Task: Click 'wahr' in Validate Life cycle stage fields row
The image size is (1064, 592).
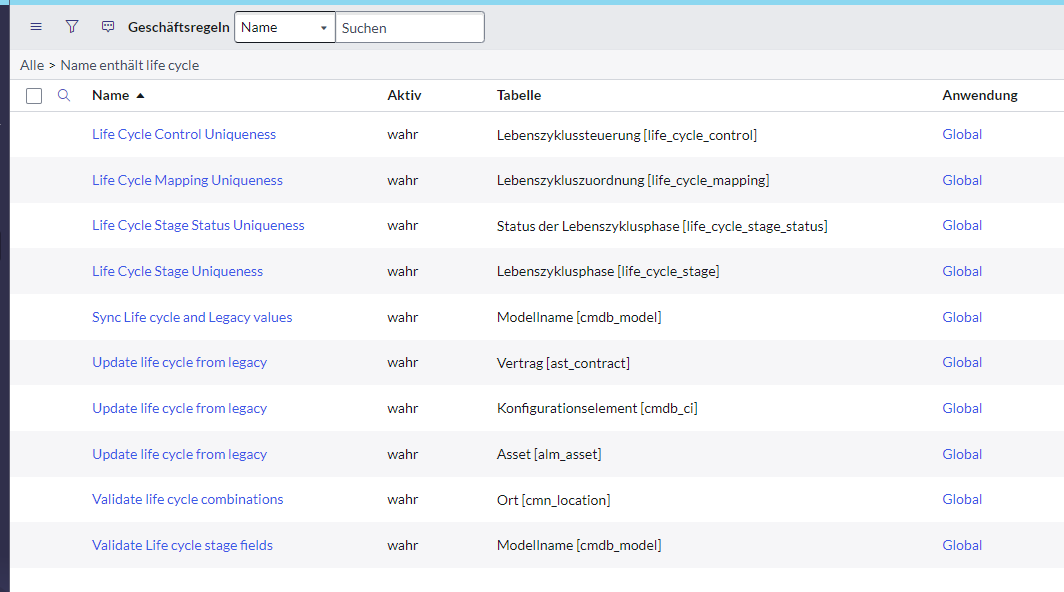Action: tap(403, 546)
